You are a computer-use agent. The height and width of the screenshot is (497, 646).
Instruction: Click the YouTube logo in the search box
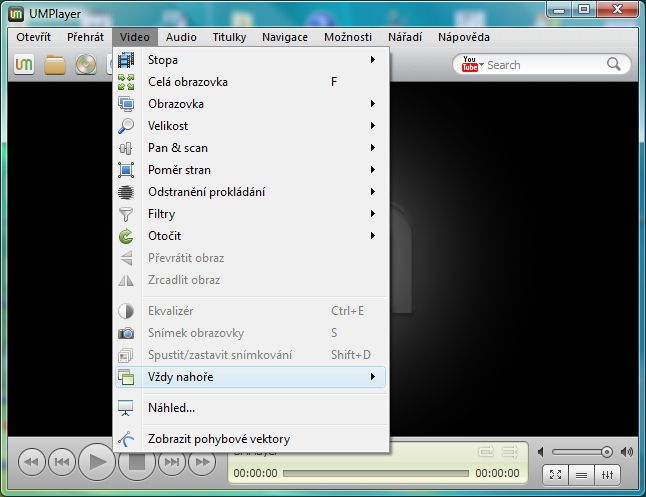pyautogui.click(x=469, y=64)
